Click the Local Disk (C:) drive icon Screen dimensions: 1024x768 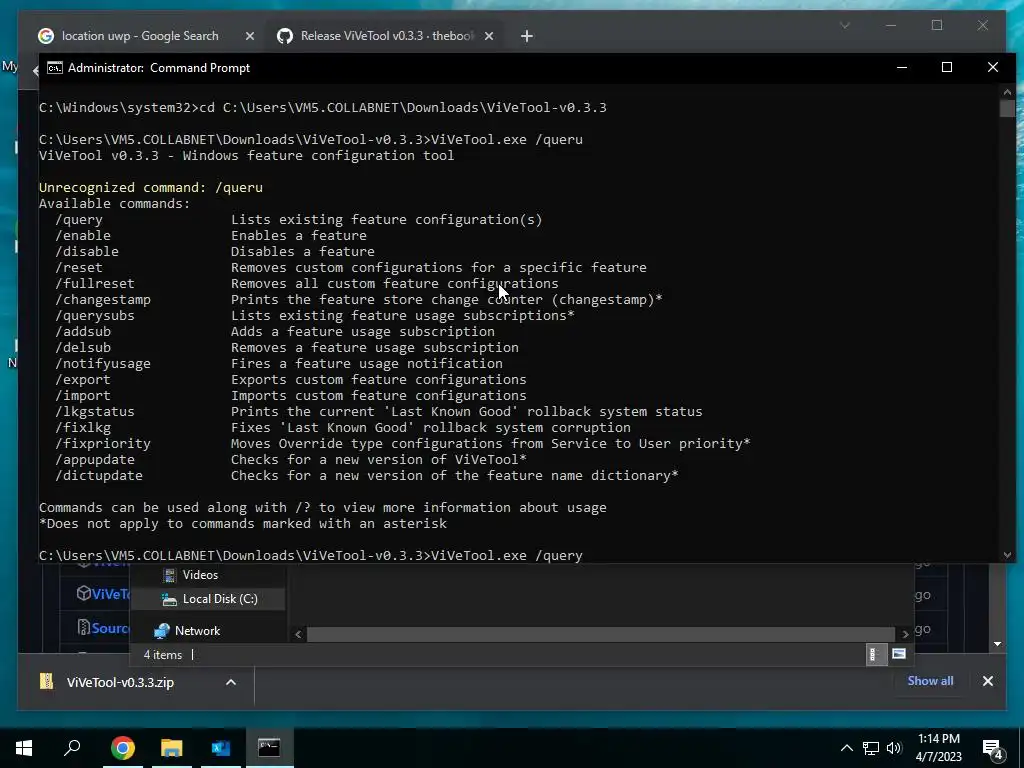click(x=169, y=599)
